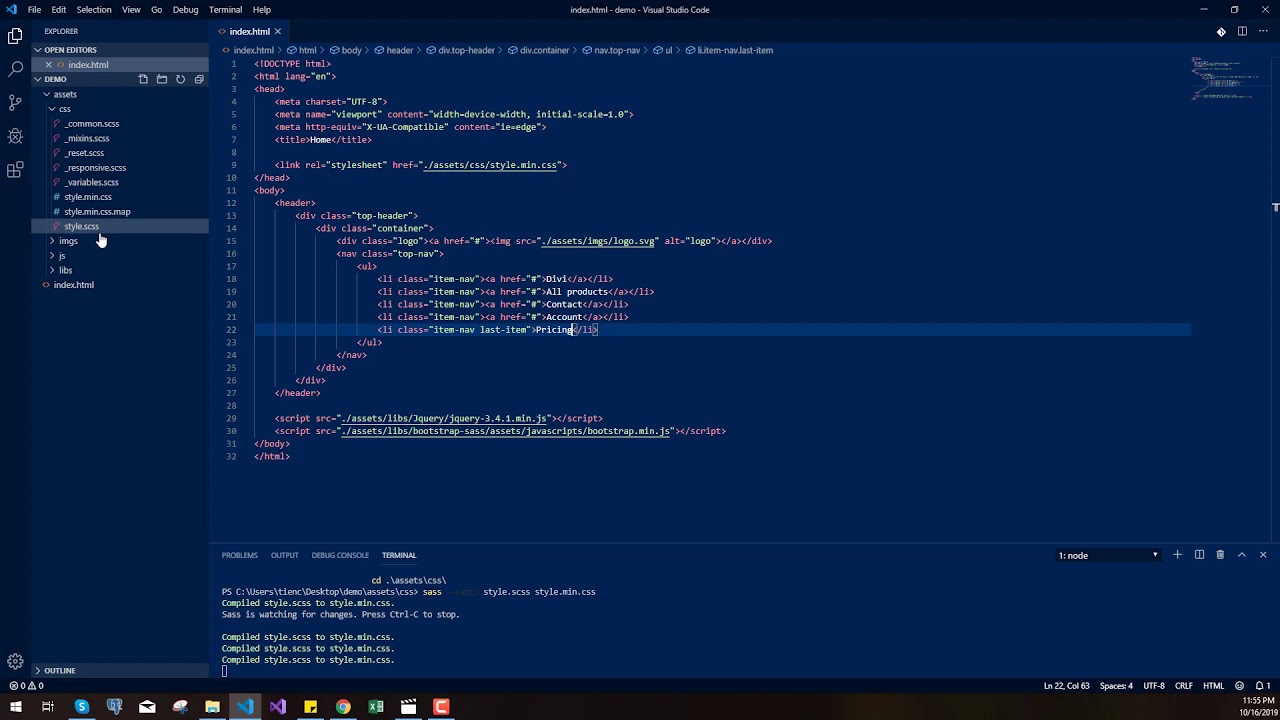Viewport: 1280px width, 720px height.
Task: Expand the imgs folder
Action: click(68, 241)
